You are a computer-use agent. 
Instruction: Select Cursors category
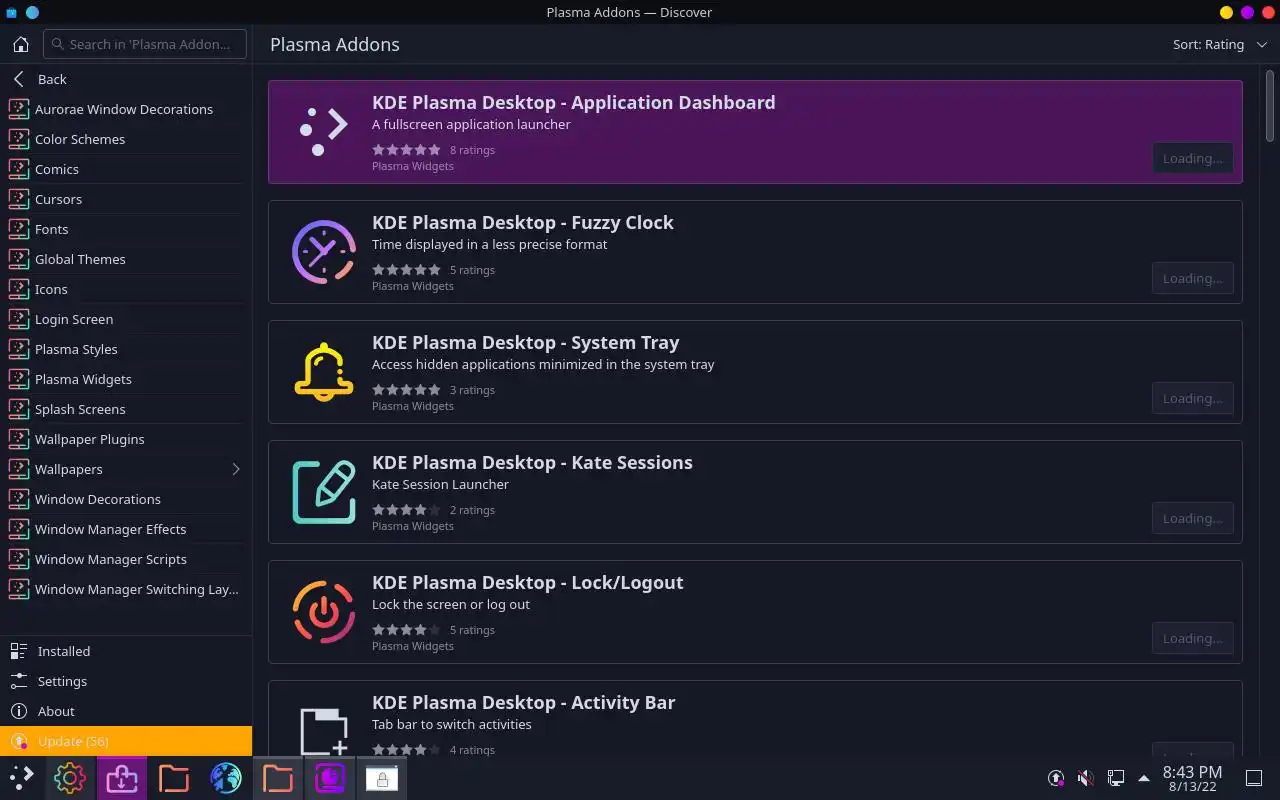(126, 199)
